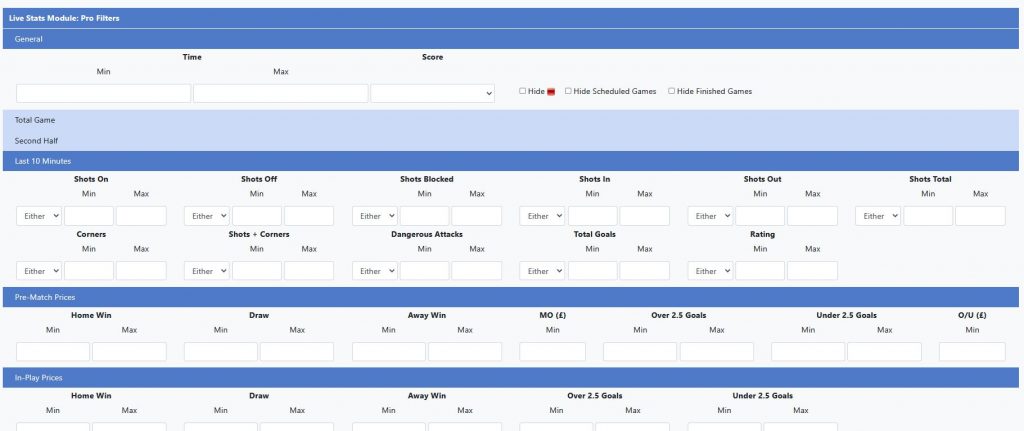Screen dimensions: 1024x431
Task: Expand the Second Half section
Action: (35, 141)
